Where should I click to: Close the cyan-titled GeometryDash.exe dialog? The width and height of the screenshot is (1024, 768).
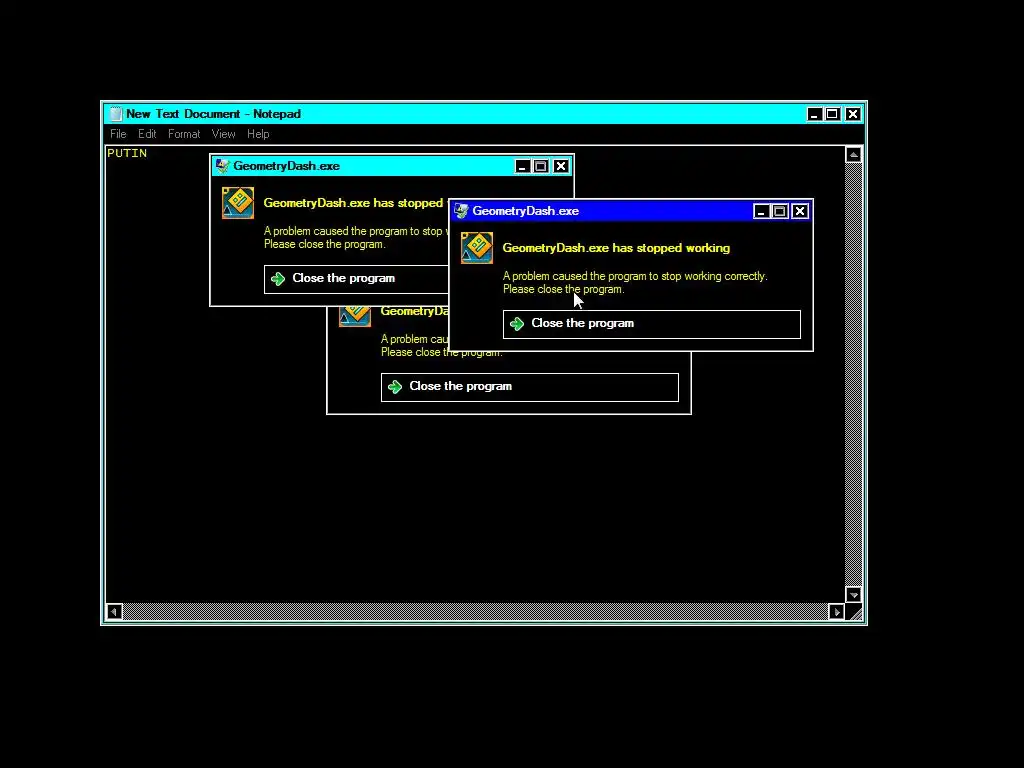click(x=561, y=167)
